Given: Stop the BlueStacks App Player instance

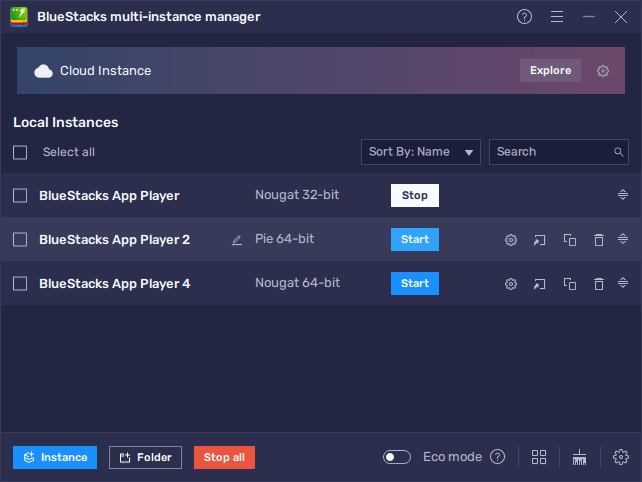Looking at the screenshot, I should pyautogui.click(x=415, y=195).
